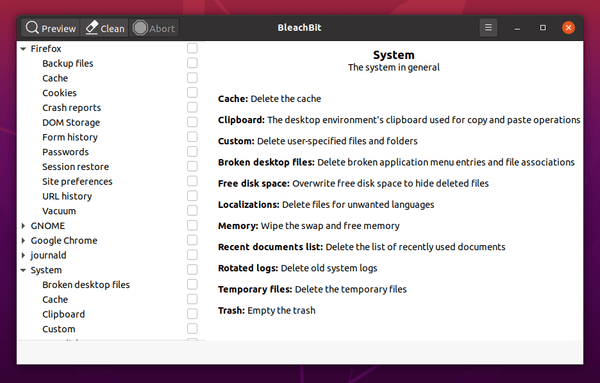Expand the journald group
The image size is (600, 383).
[x=23, y=255]
